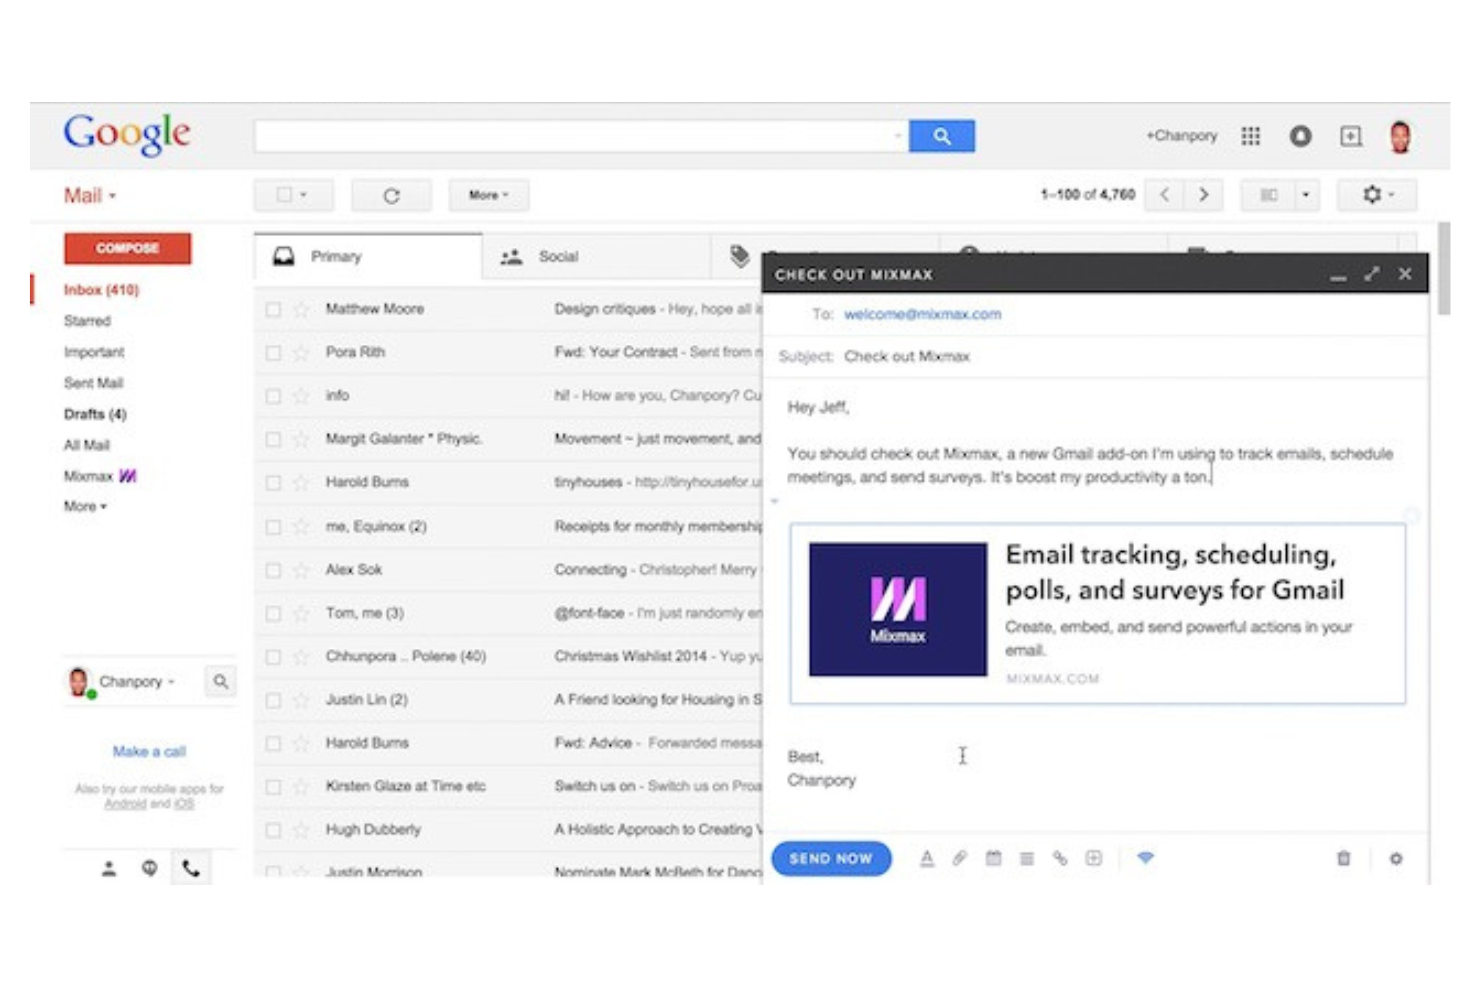Attach a file using the paperclip icon

tap(961, 858)
